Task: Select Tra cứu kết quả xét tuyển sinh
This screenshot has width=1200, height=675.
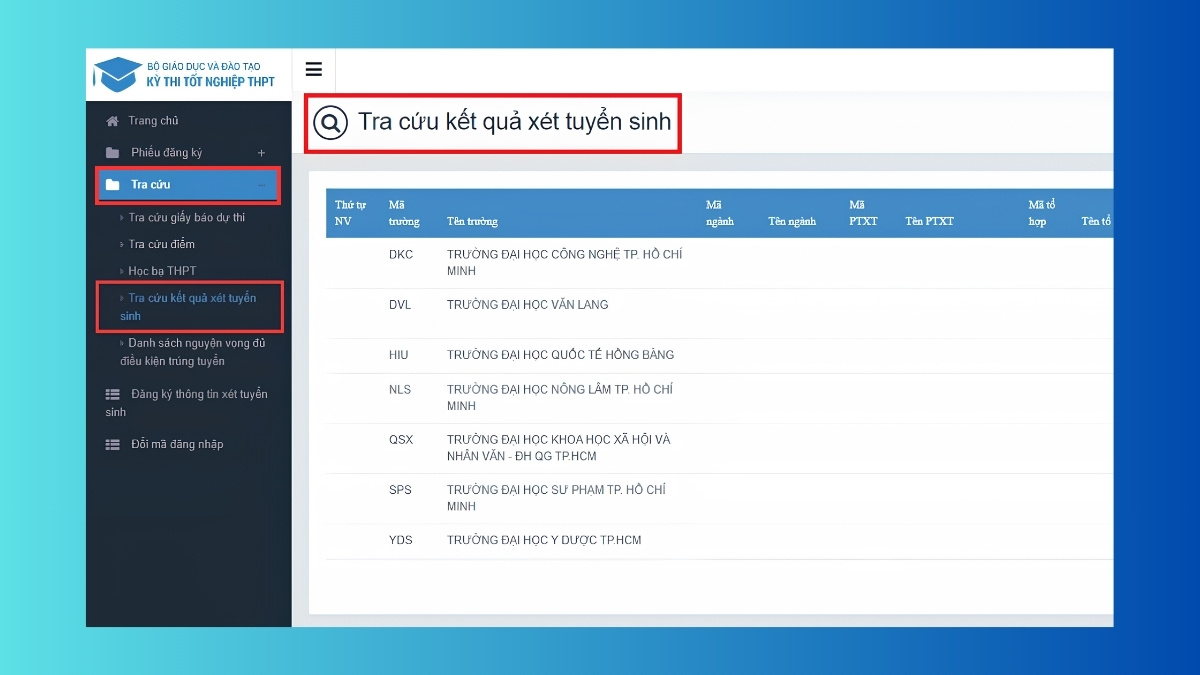Action: pos(187,307)
